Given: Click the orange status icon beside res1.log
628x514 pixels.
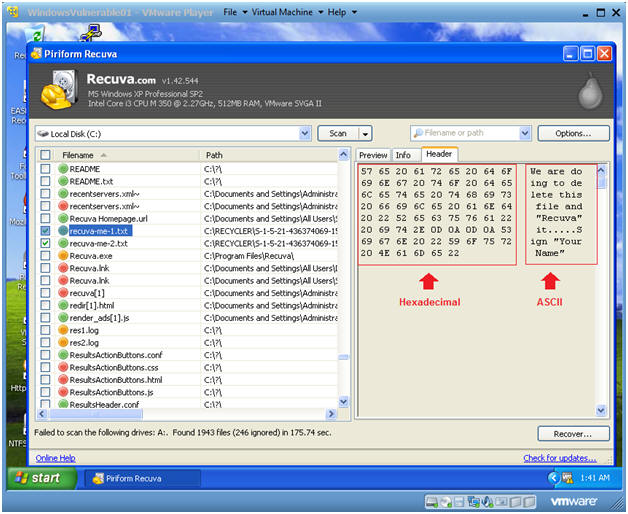Looking at the screenshot, I should 63,330.
